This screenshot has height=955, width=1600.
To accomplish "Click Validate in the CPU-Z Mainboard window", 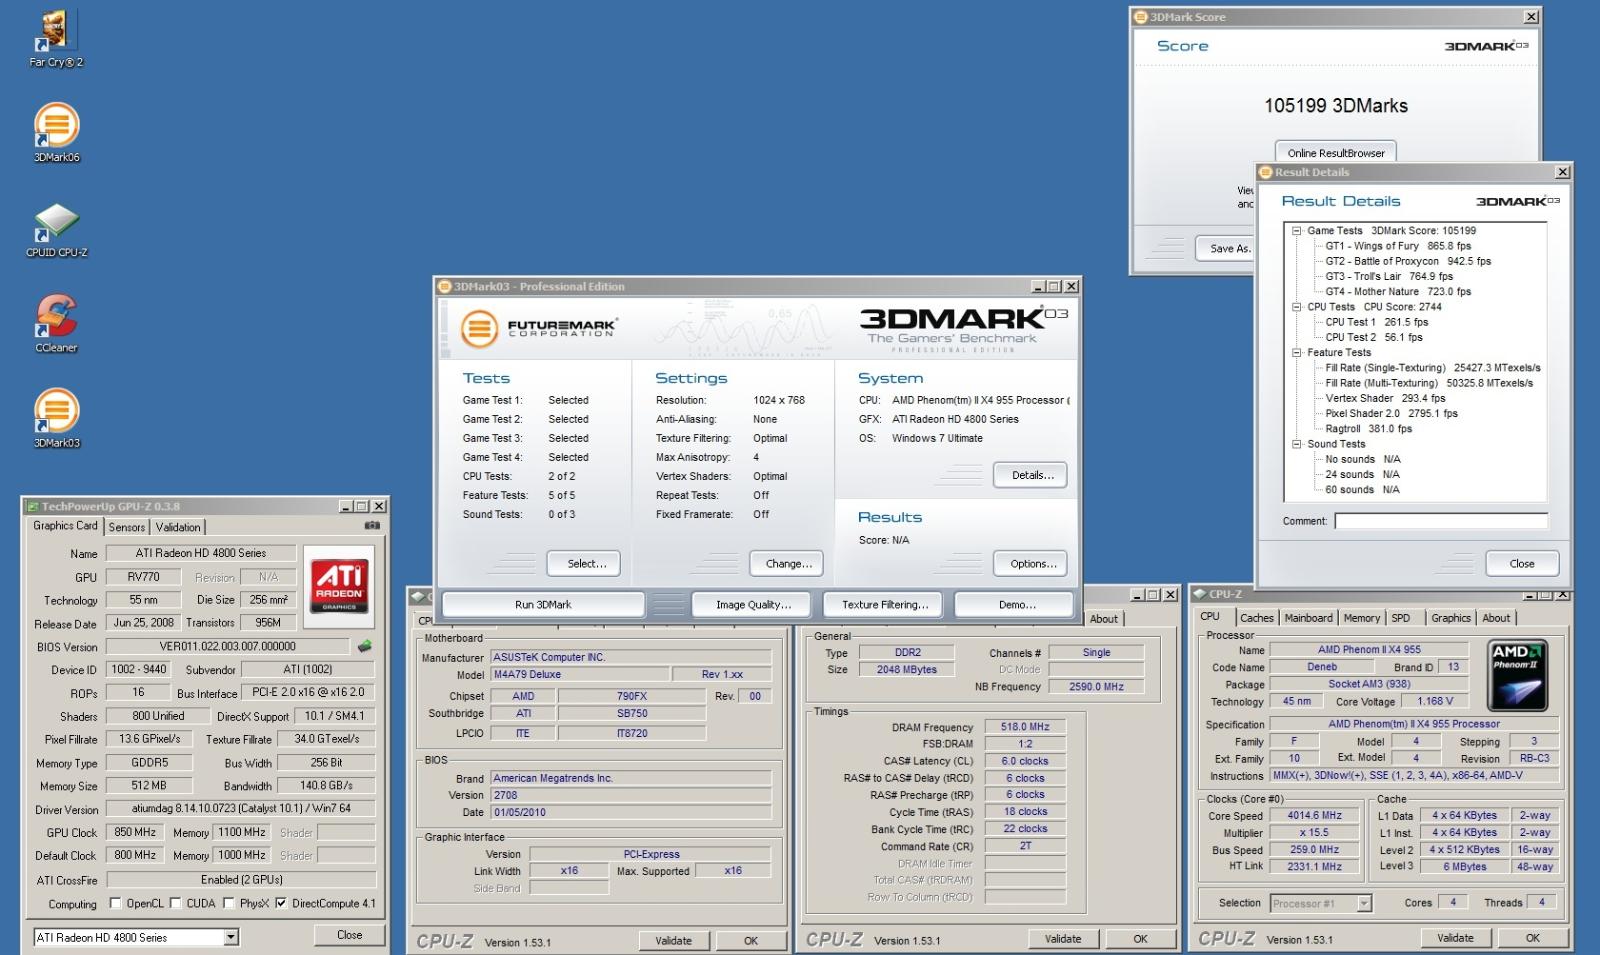I will [x=673, y=940].
